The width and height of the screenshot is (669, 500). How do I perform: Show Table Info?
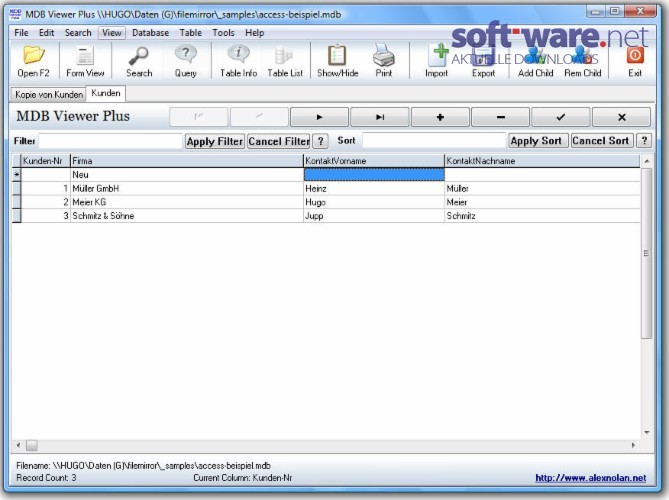pos(239,61)
